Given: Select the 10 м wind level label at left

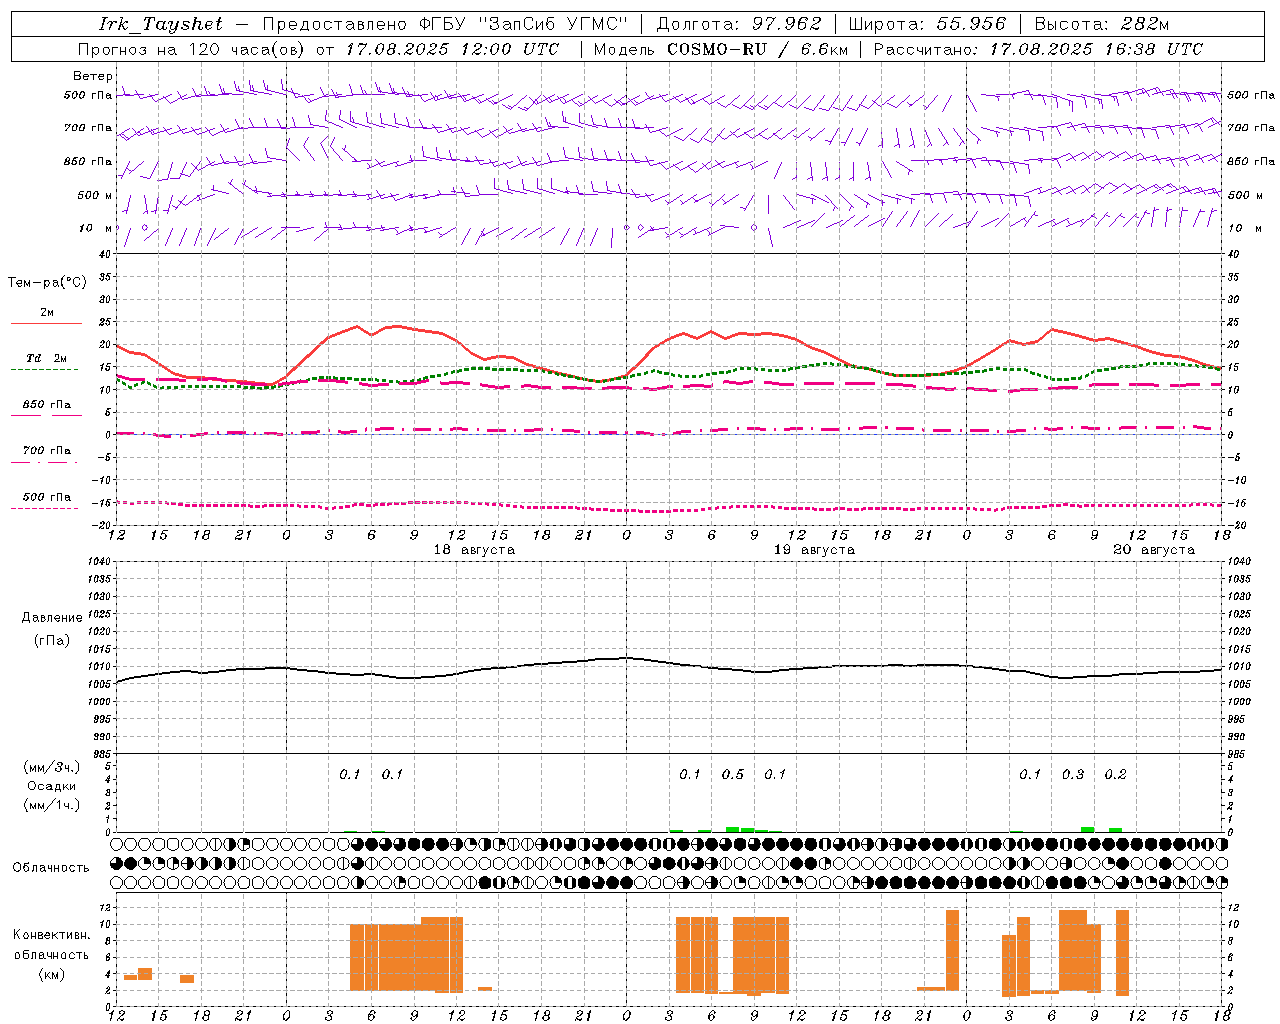Looking at the screenshot, I should point(96,228).
